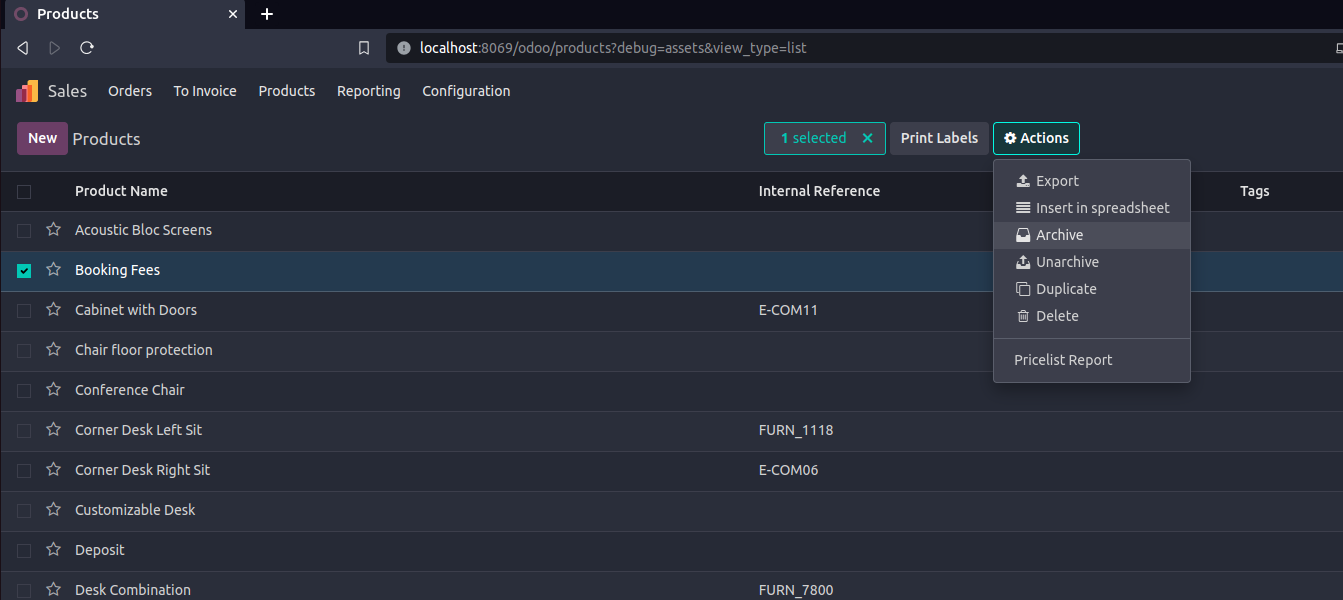Toggle star for Chair floor protection

[54, 350]
